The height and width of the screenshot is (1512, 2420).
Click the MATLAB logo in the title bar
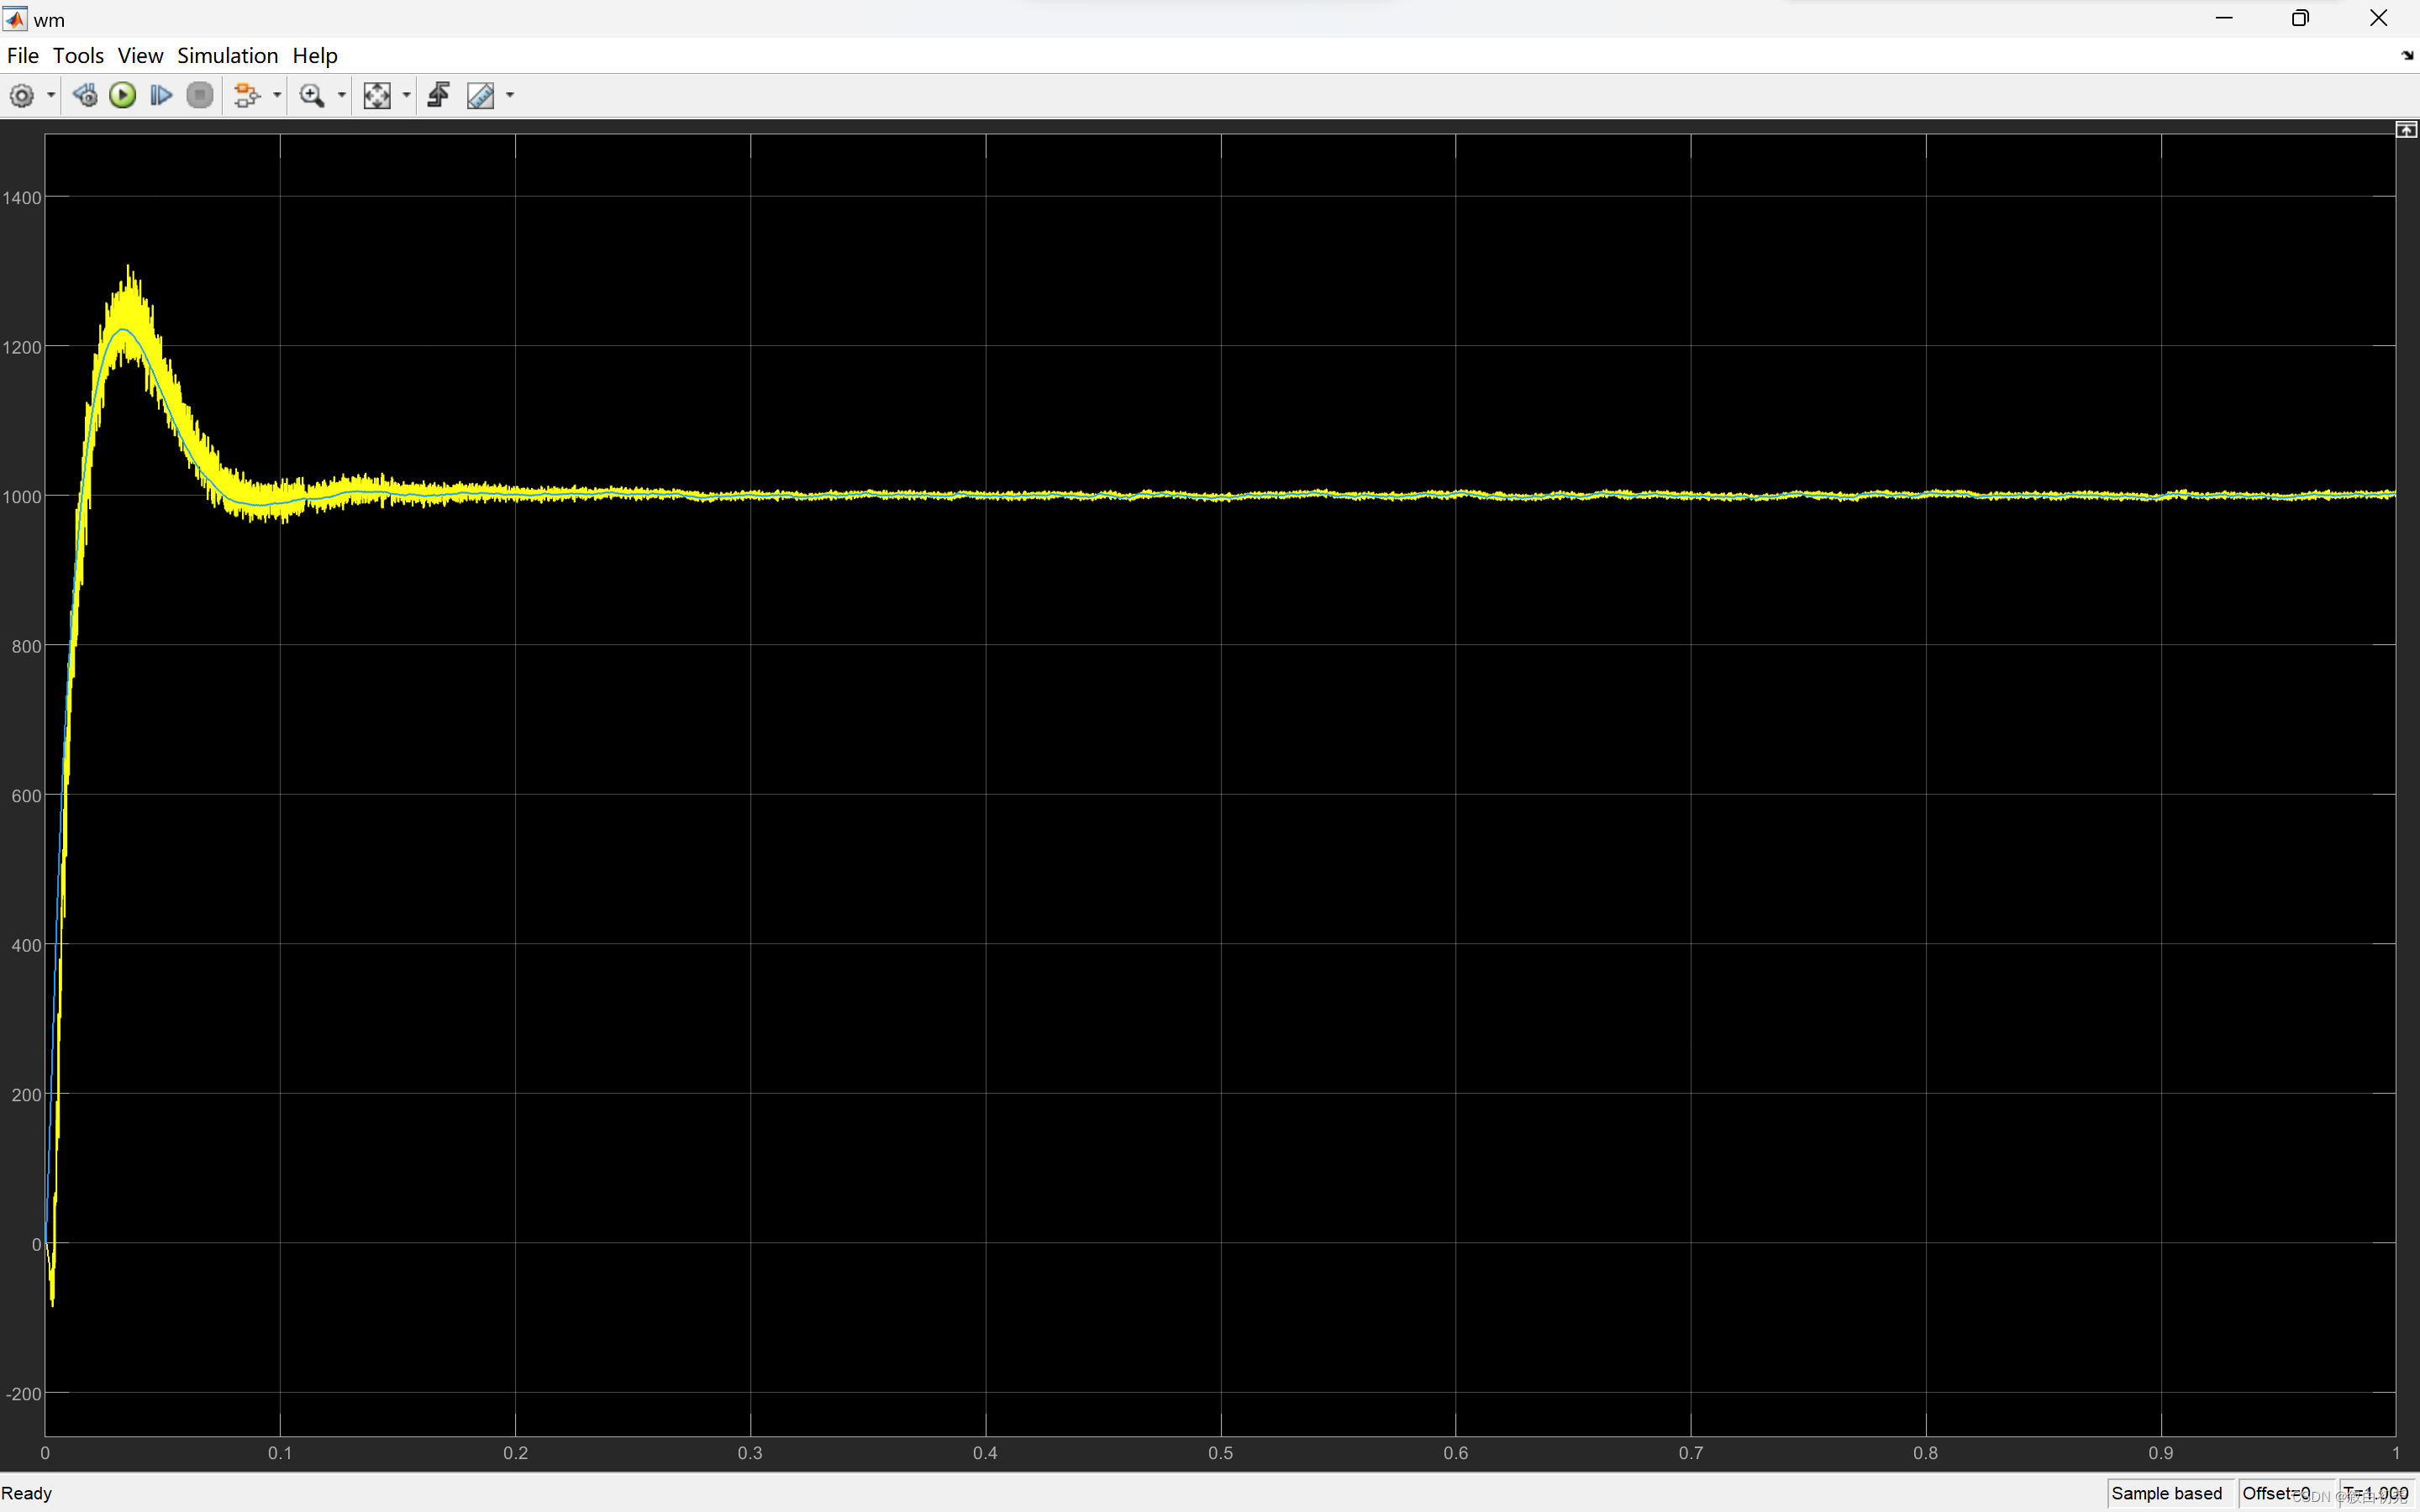point(15,19)
